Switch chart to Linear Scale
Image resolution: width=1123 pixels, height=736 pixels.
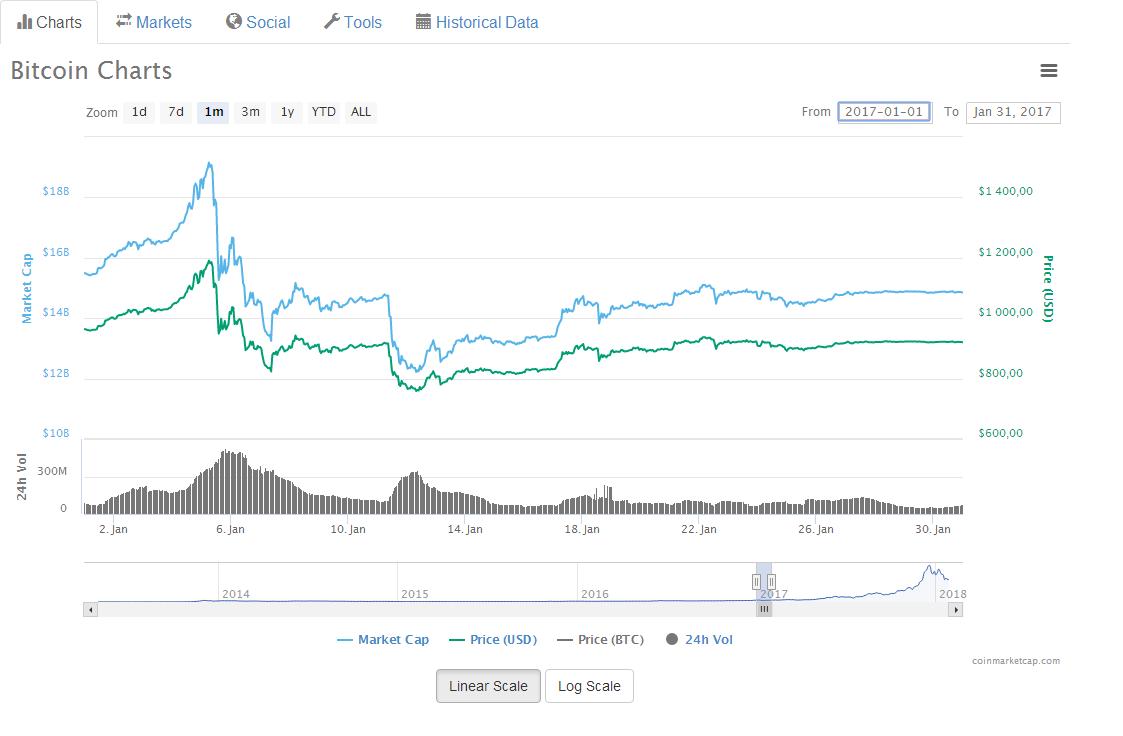[x=488, y=686]
